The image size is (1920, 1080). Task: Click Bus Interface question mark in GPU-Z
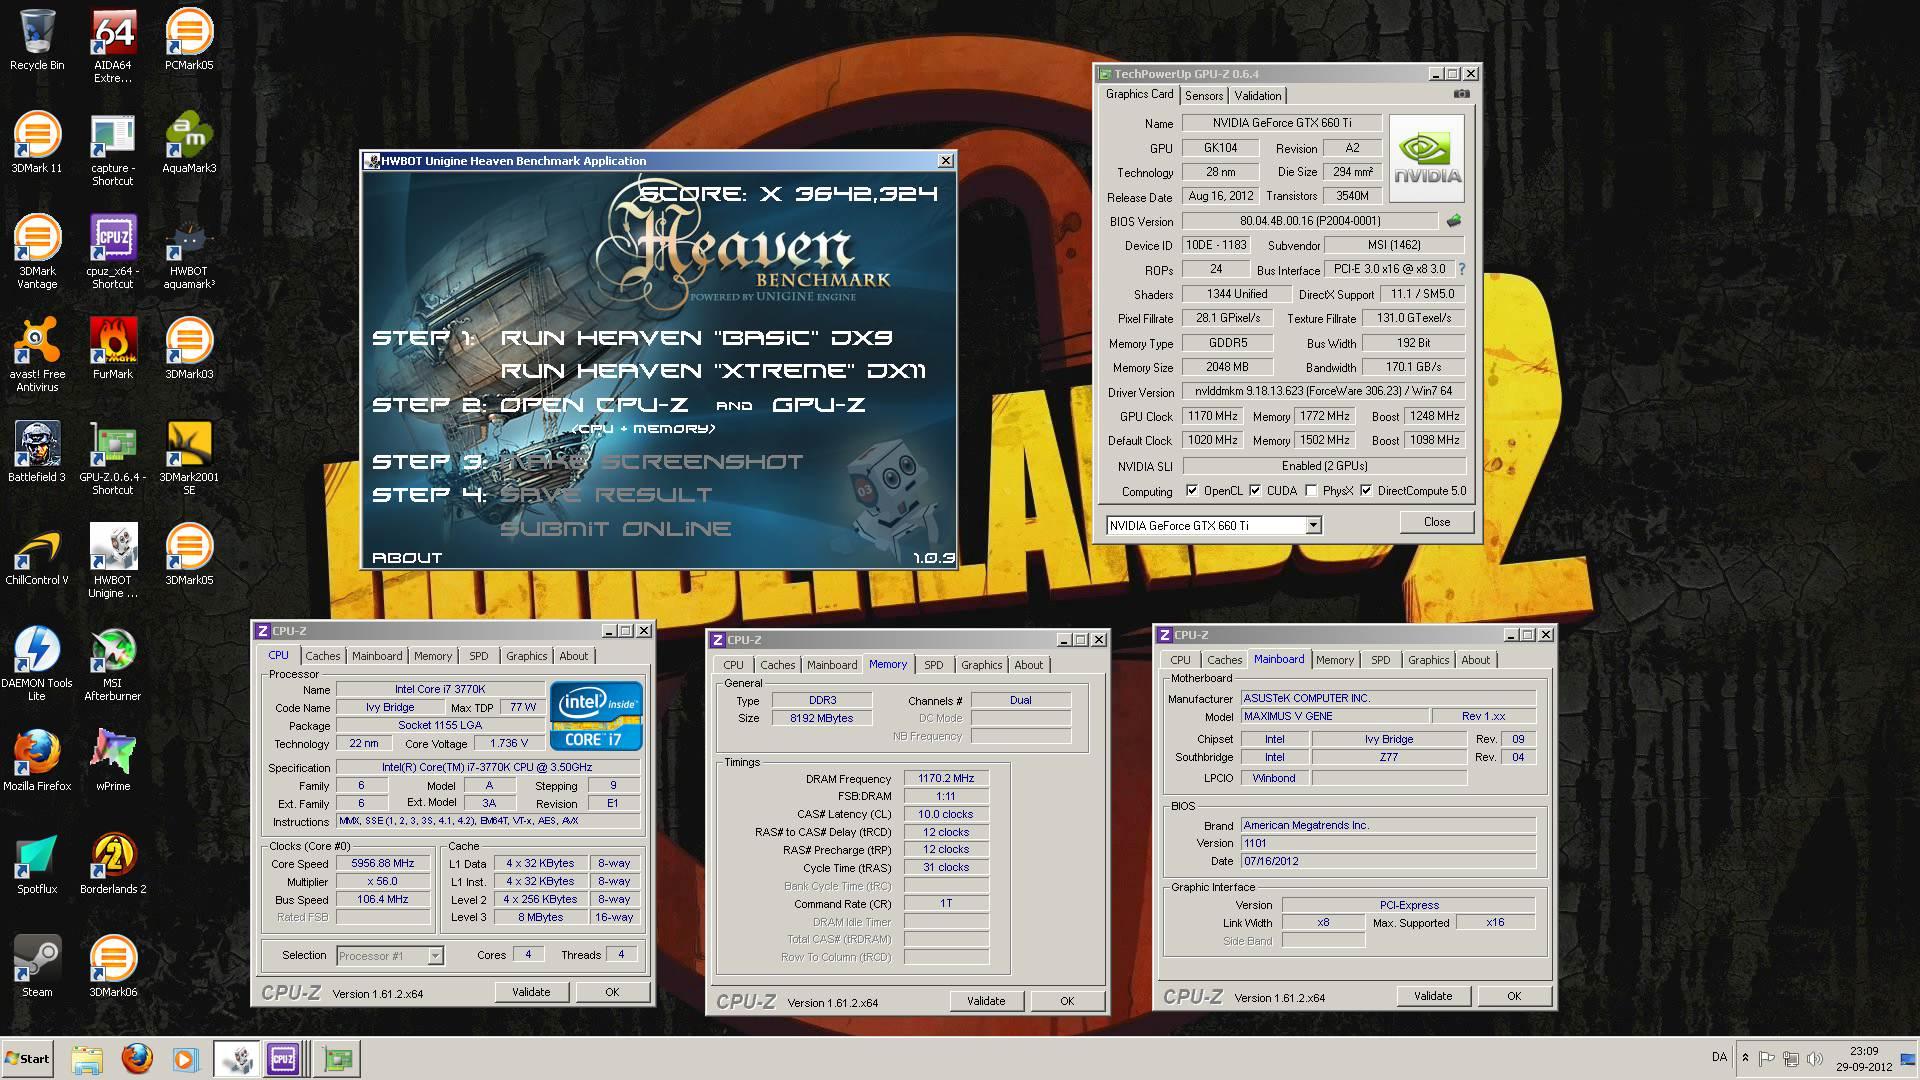pyautogui.click(x=1461, y=269)
